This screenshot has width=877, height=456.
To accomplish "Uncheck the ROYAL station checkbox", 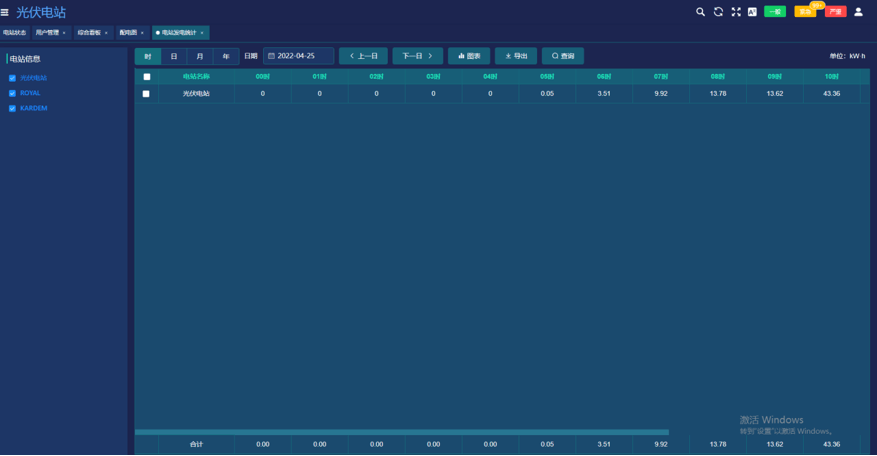I will (x=12, y=93).
